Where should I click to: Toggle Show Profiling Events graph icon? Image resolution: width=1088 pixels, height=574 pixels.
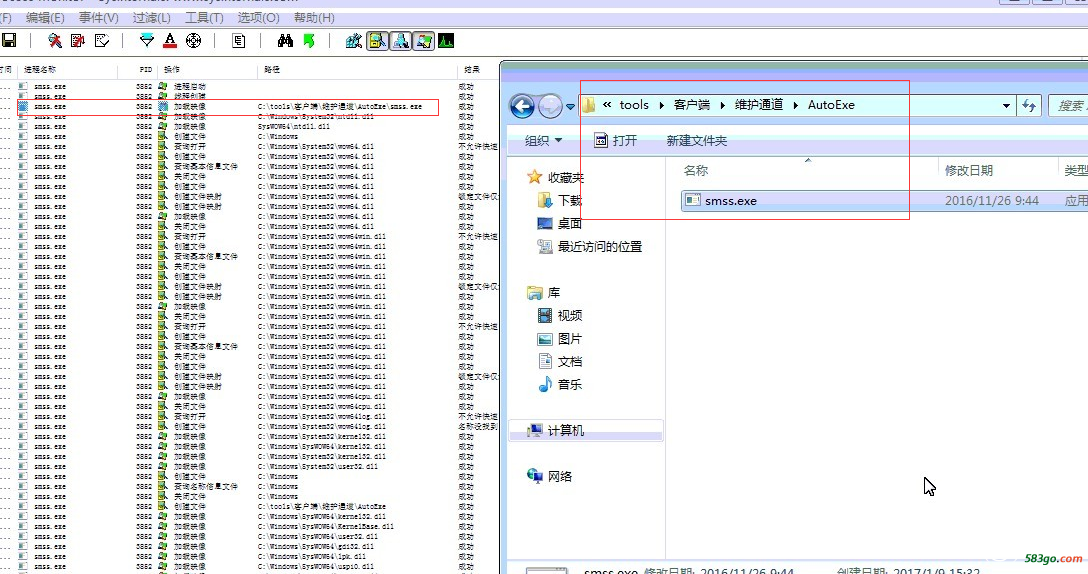click(x=446, y=41)
